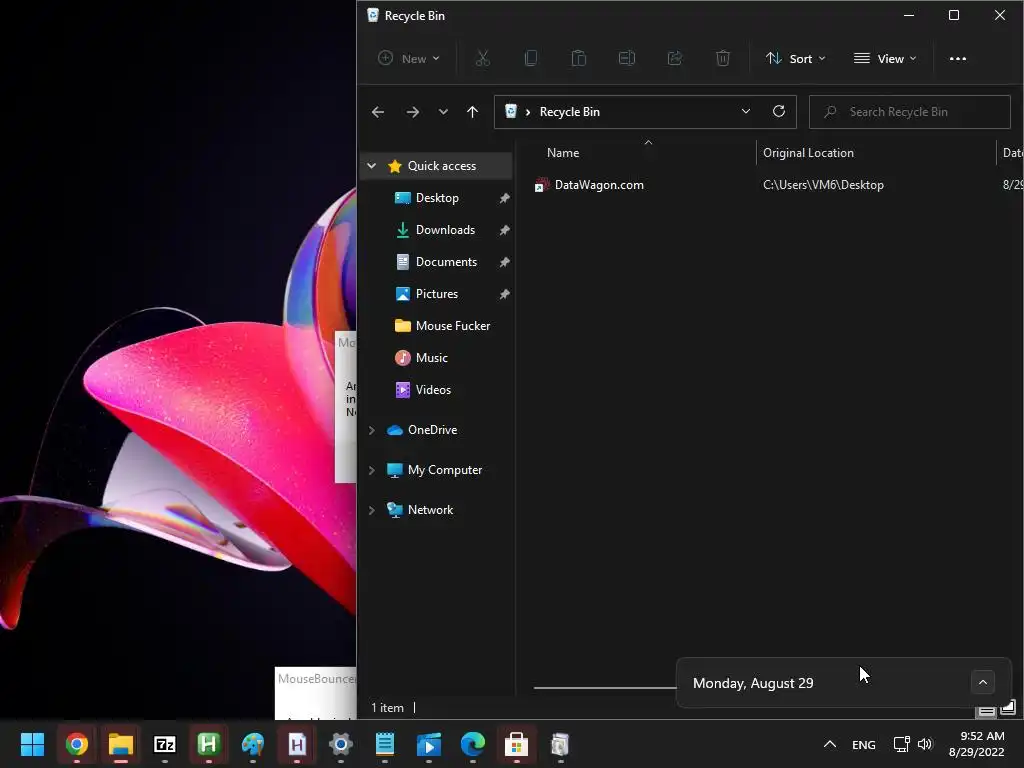Open Desktop in Quick access
Screen dimensions: 1024x768
[437, 198]
